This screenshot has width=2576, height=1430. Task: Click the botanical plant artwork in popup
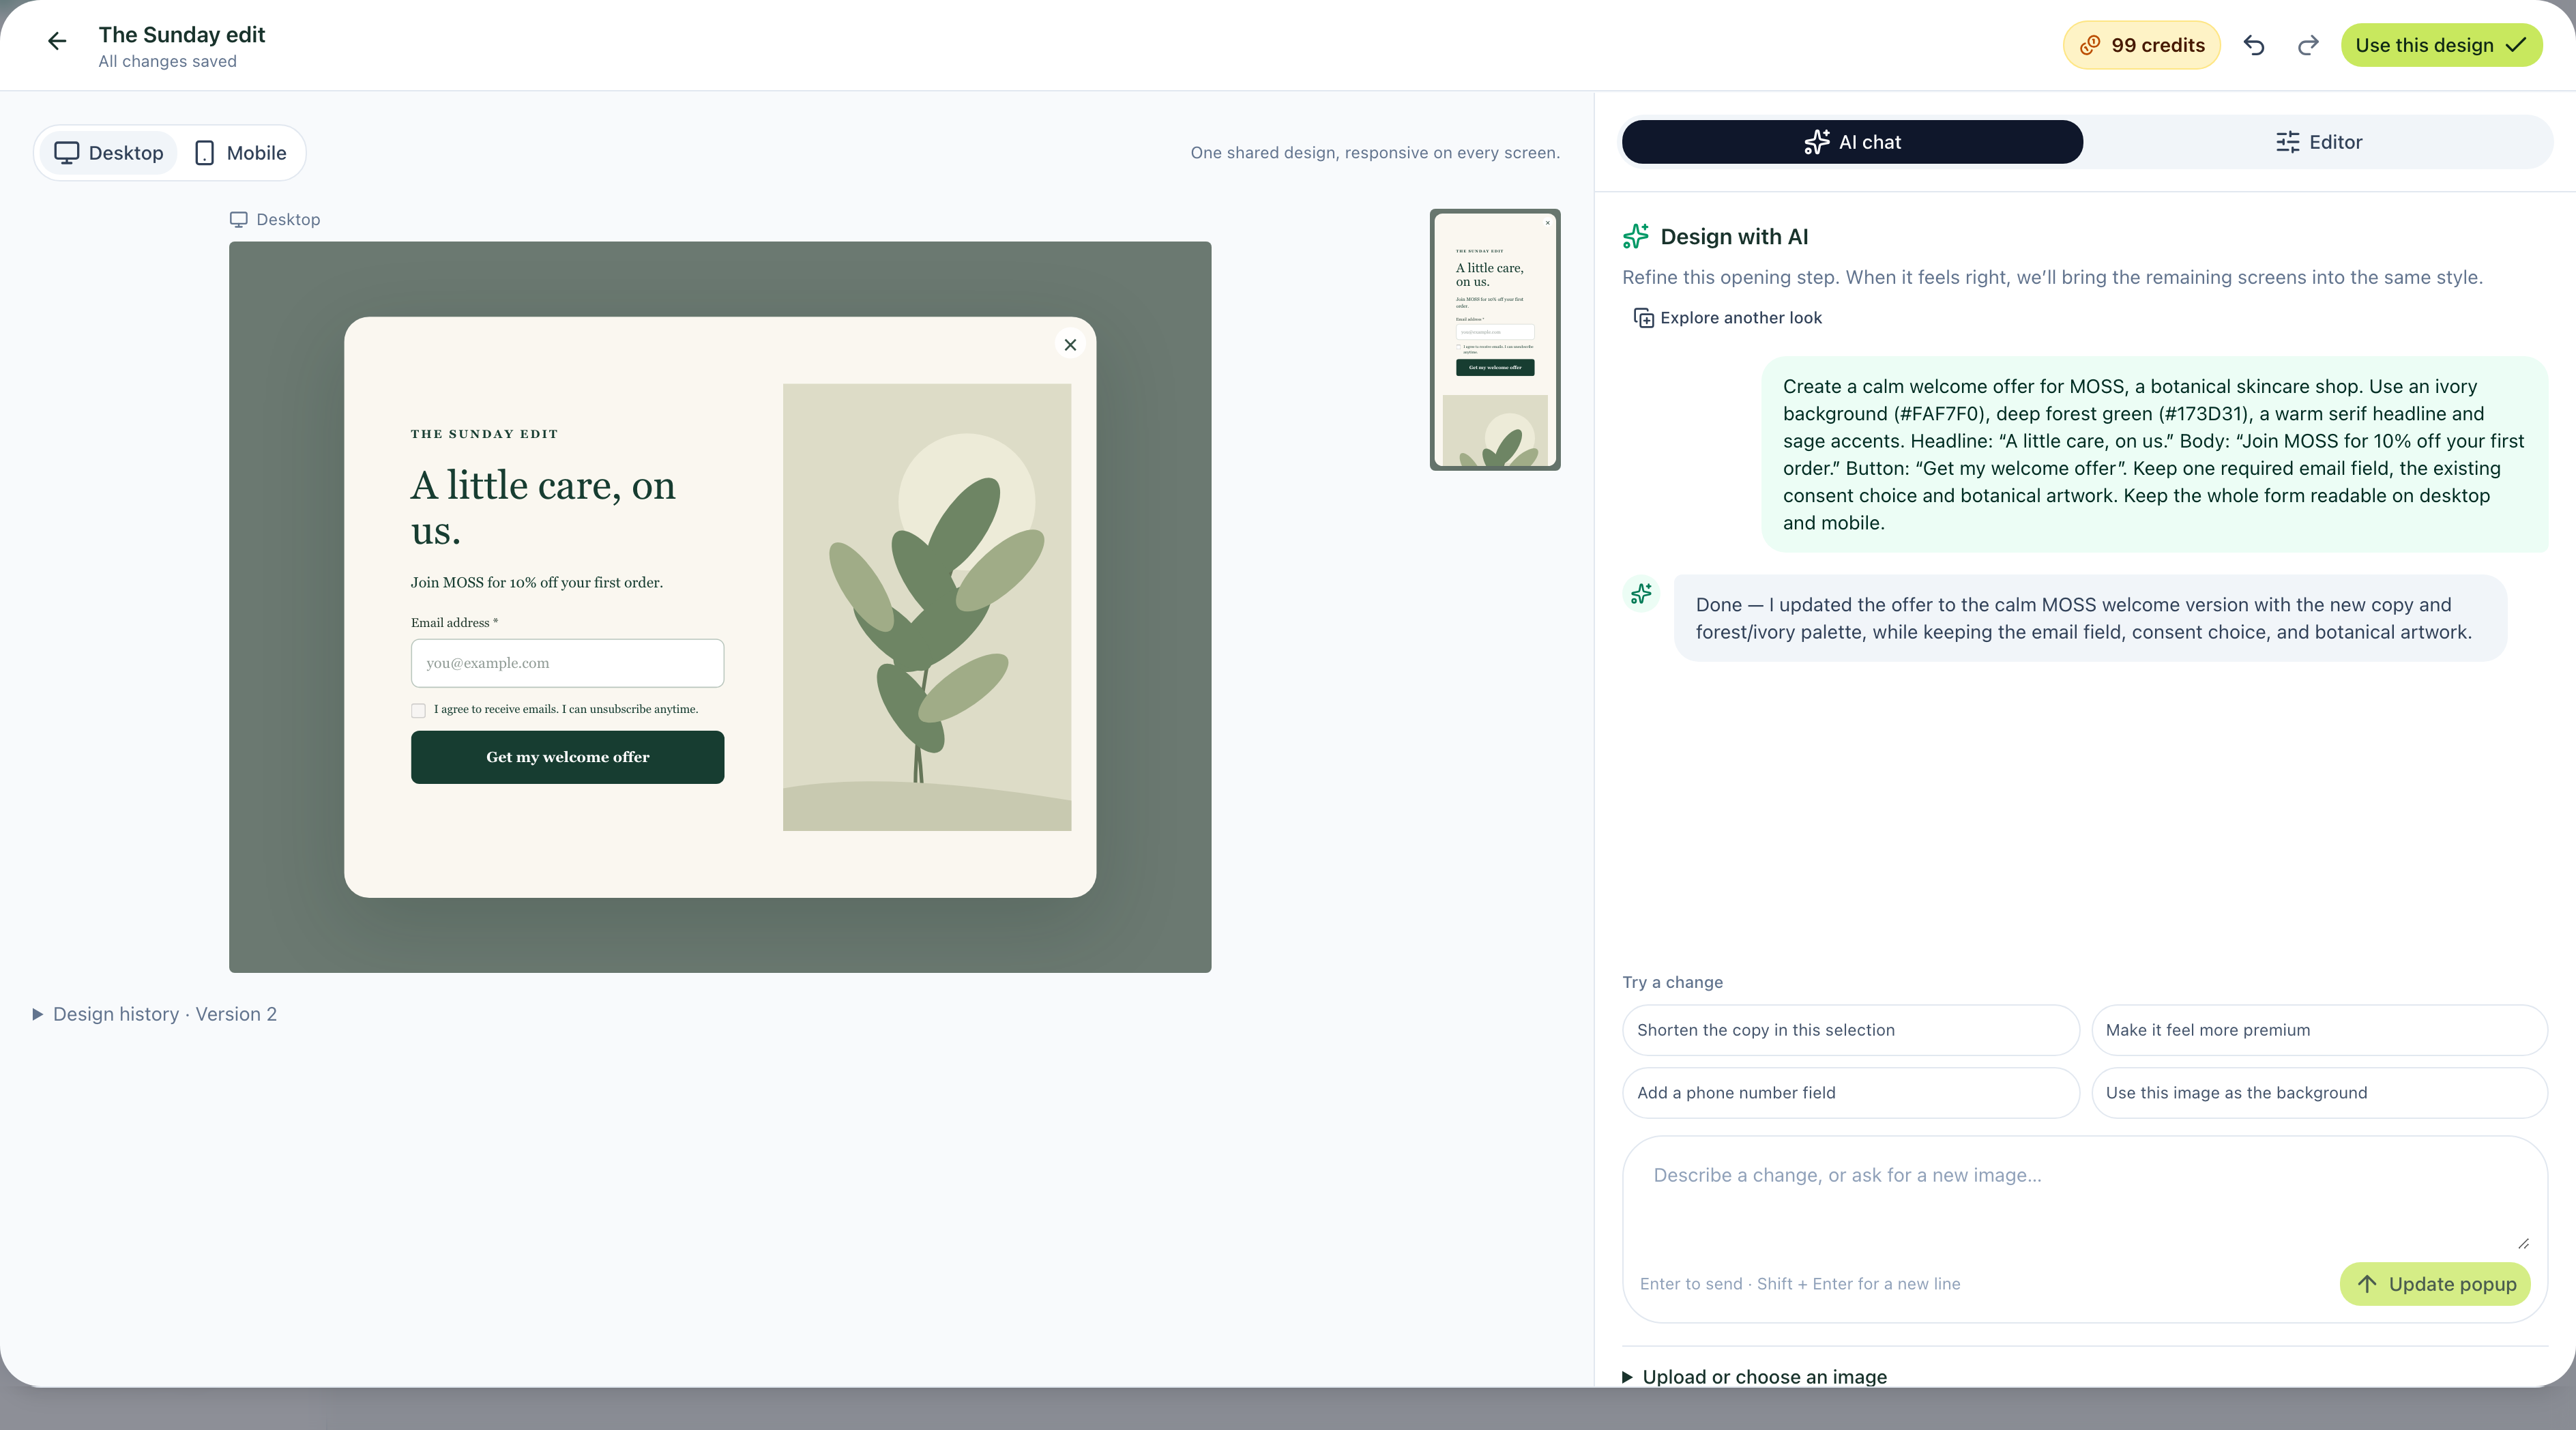pyautogui.click(x=927, y=607)
